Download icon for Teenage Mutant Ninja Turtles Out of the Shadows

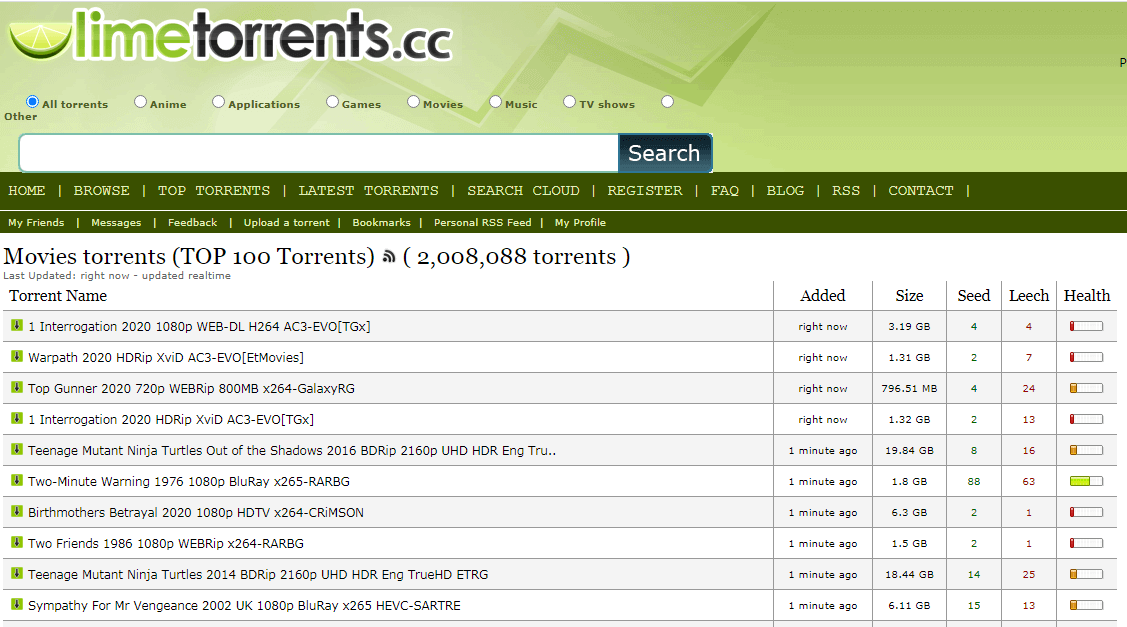[x=17, y=449]
